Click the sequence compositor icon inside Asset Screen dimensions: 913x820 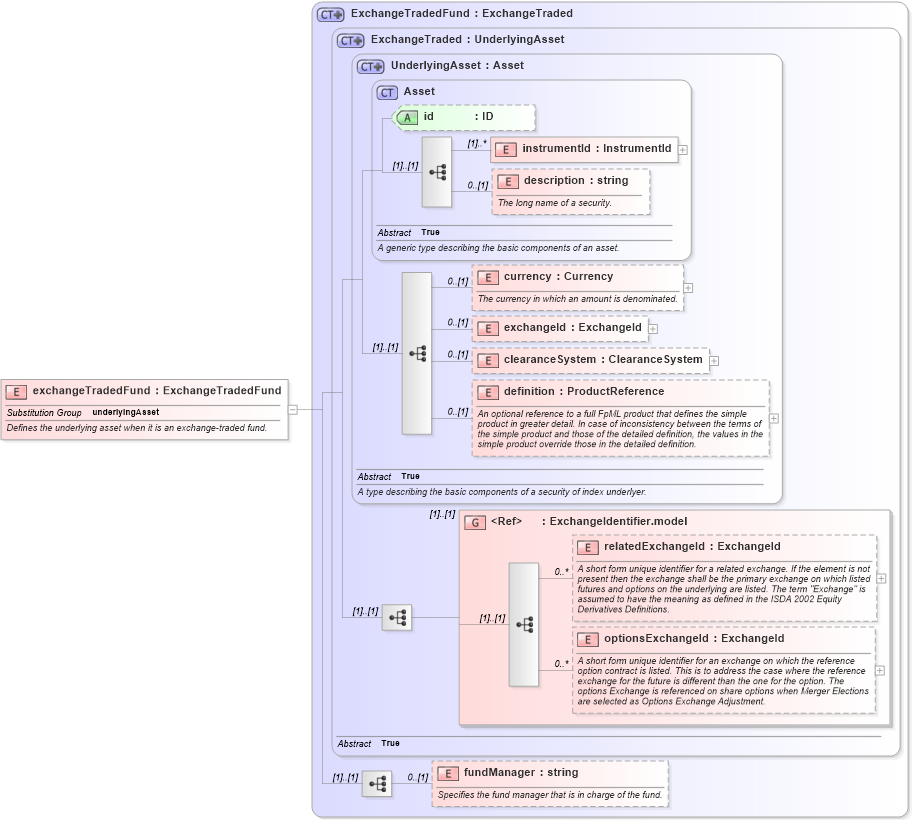click(437, 172)
